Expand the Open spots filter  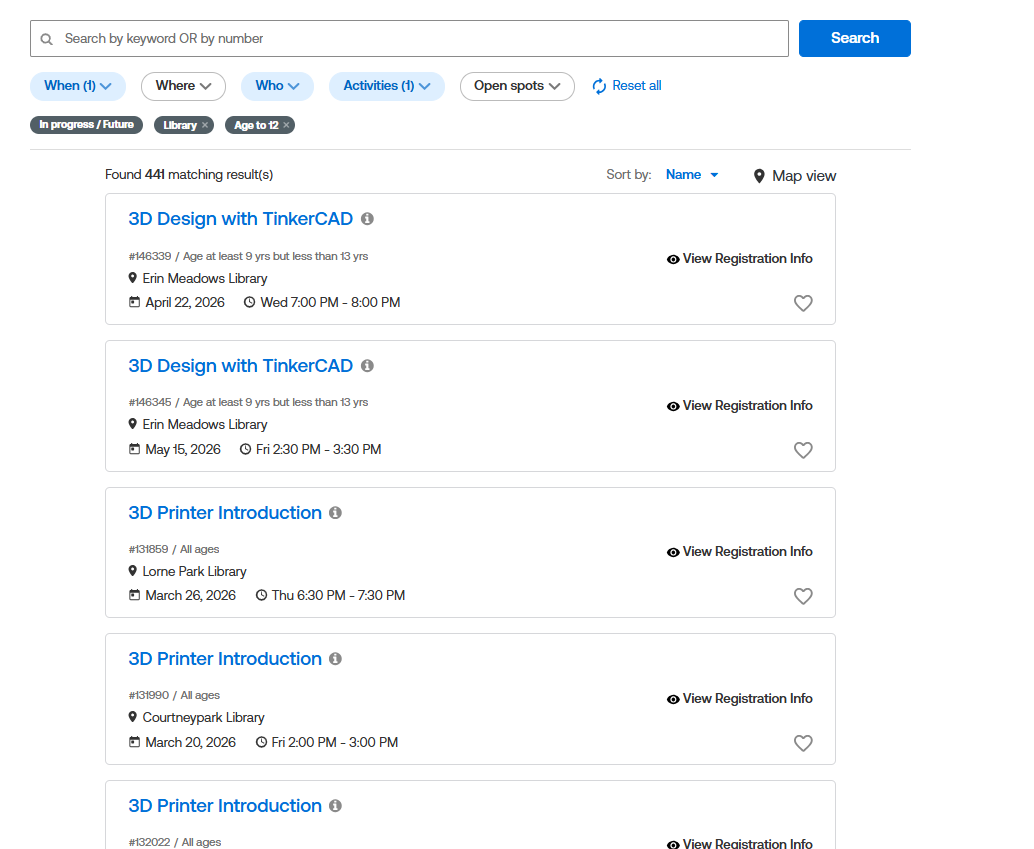(x=517, y=86)
